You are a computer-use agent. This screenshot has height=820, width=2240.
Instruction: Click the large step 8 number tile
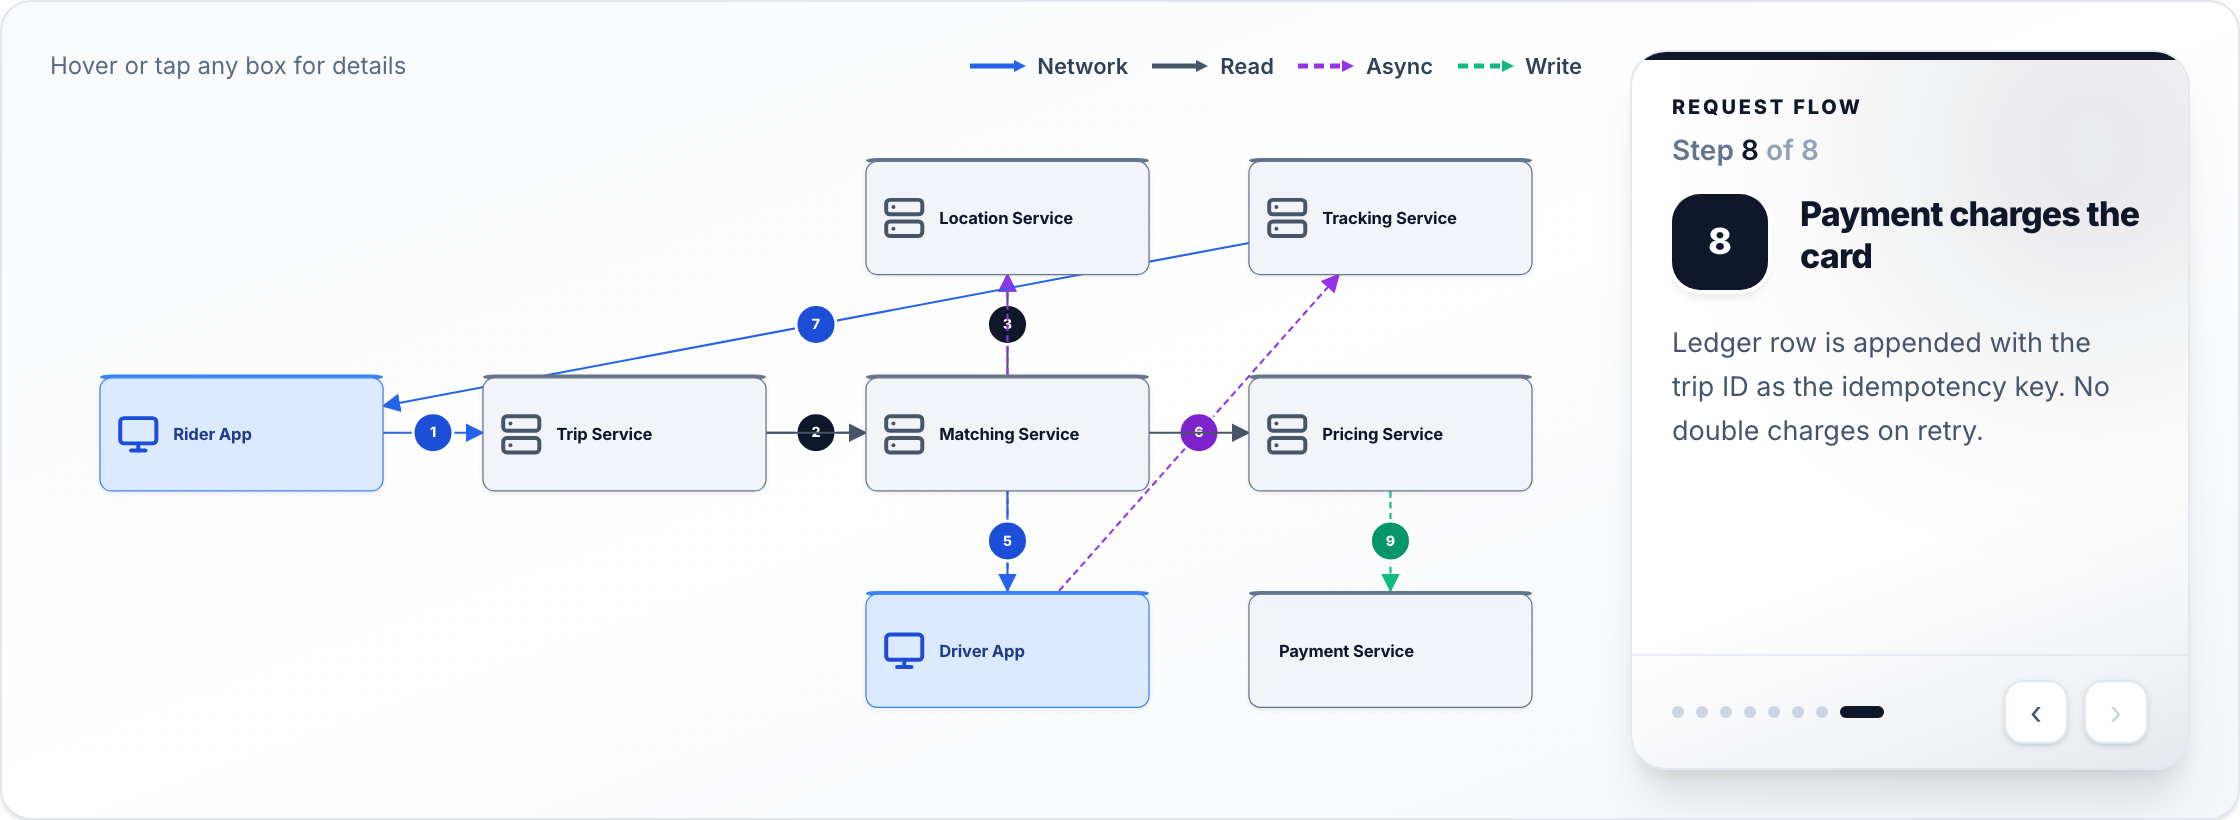pos(1720,242)
